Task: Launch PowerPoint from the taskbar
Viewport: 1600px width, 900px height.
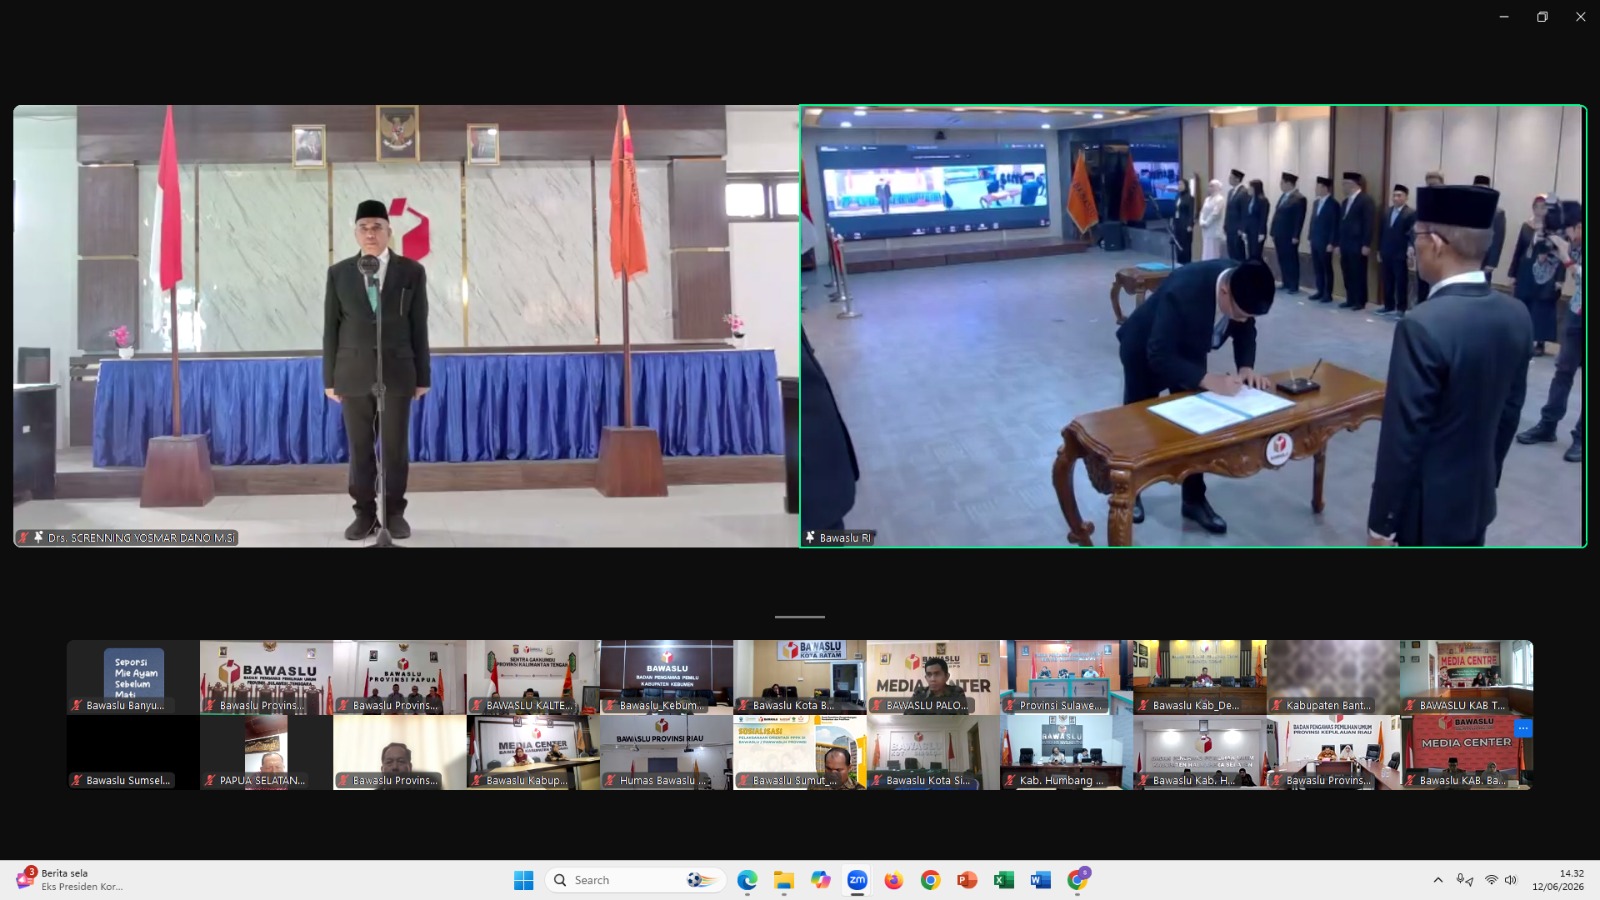Action: [967, 880]
